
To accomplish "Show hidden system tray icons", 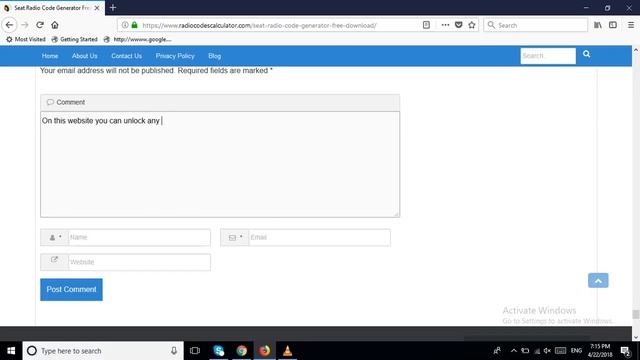I will pyautogui.click(x=514, y=351).
